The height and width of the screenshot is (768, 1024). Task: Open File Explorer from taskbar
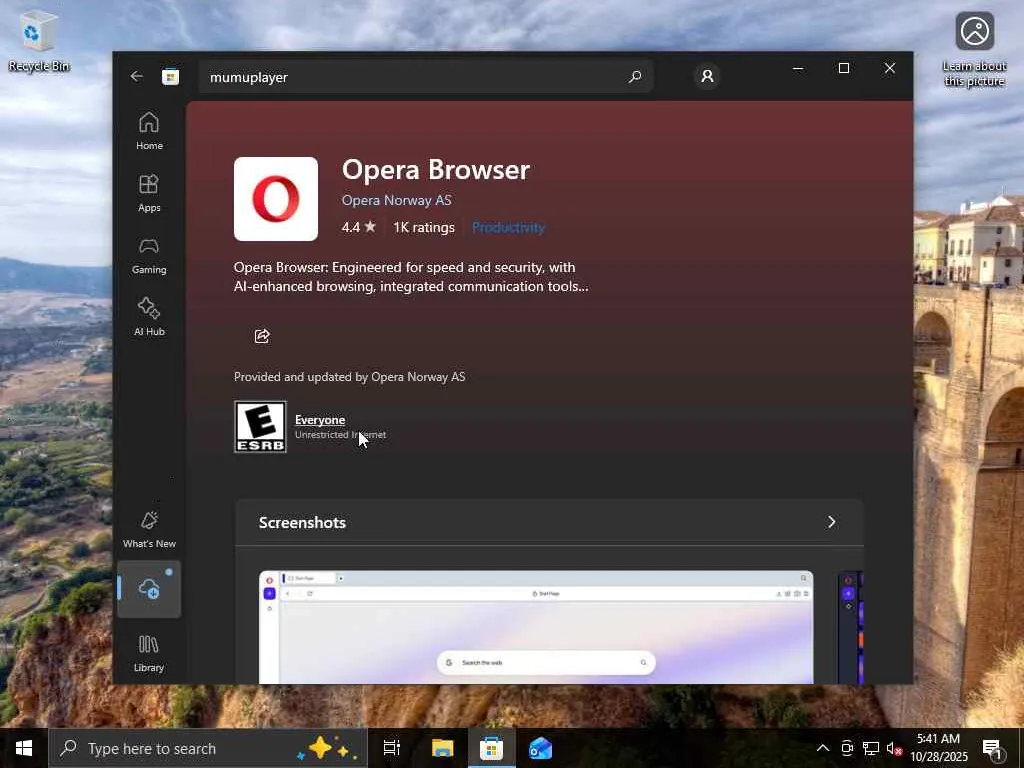click(x=442, y=748)
